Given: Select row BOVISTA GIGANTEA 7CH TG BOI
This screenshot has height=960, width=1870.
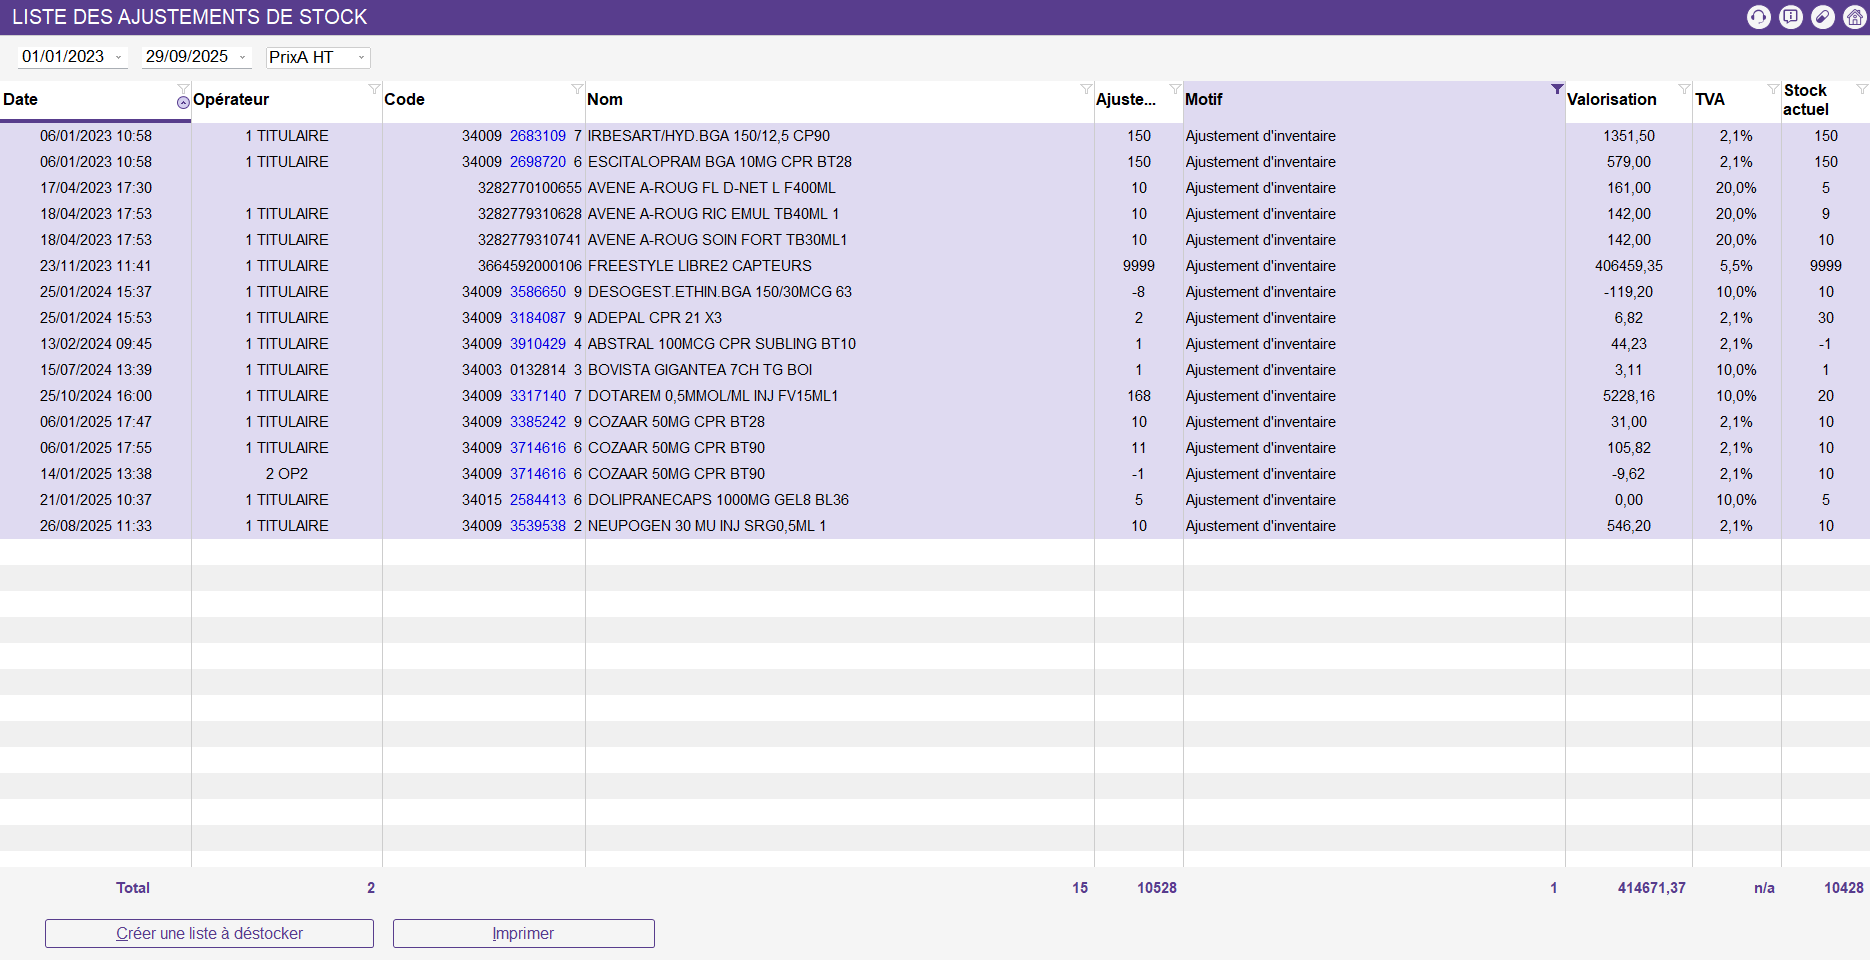Looking at the screenshot, I should click(x=935, y=370).
